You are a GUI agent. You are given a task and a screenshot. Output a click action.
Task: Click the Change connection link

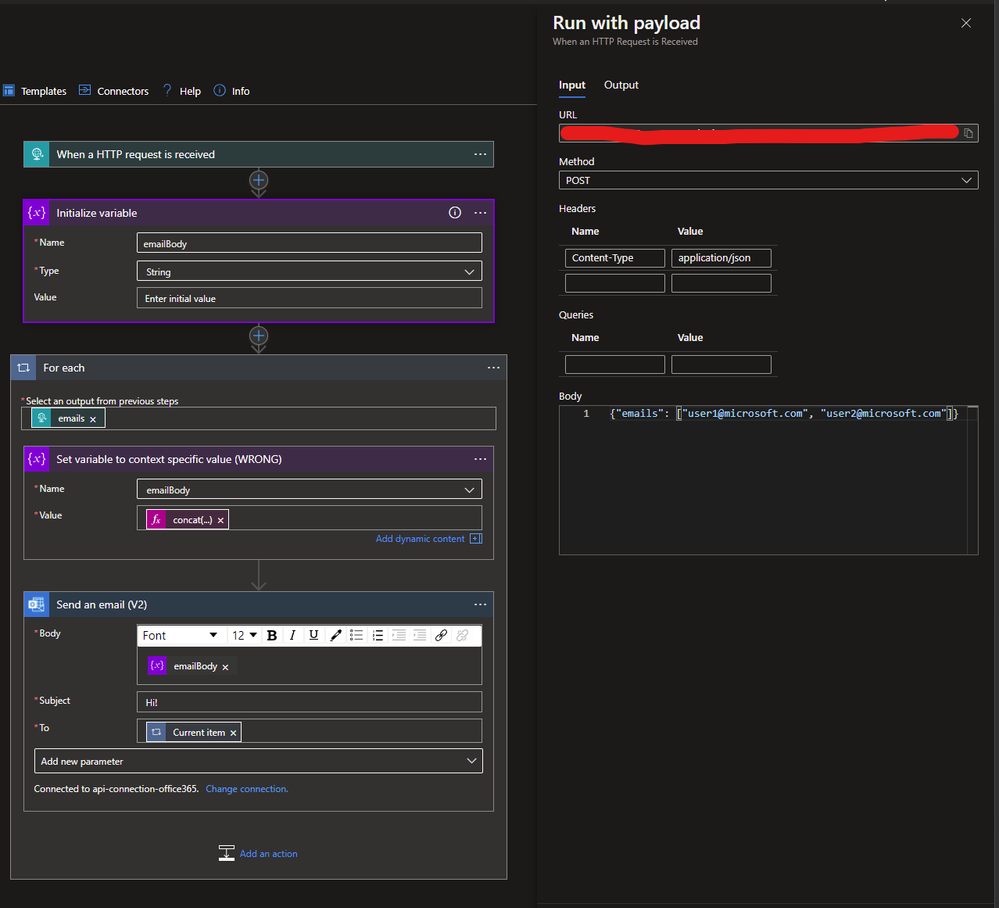(247, 789)
